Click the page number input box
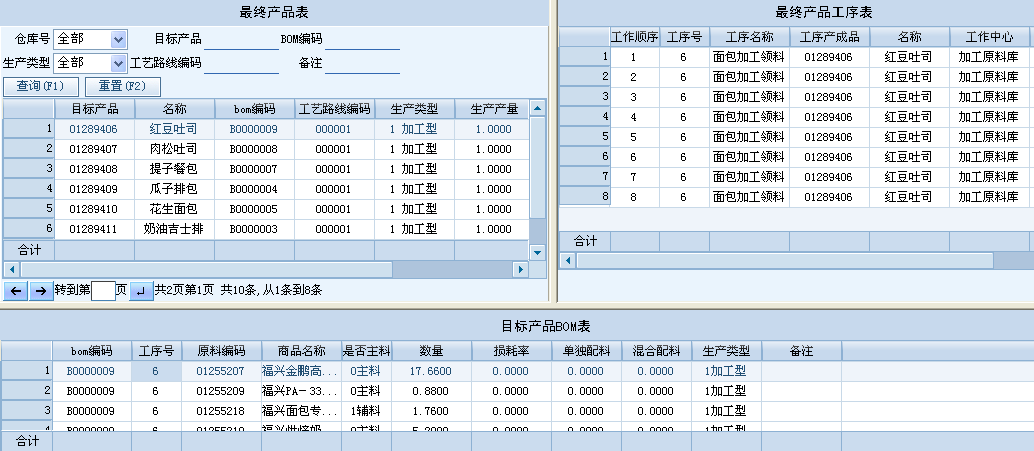This screenshot has height=451, width=1034. pyautogui.click(x=104, y=290)
